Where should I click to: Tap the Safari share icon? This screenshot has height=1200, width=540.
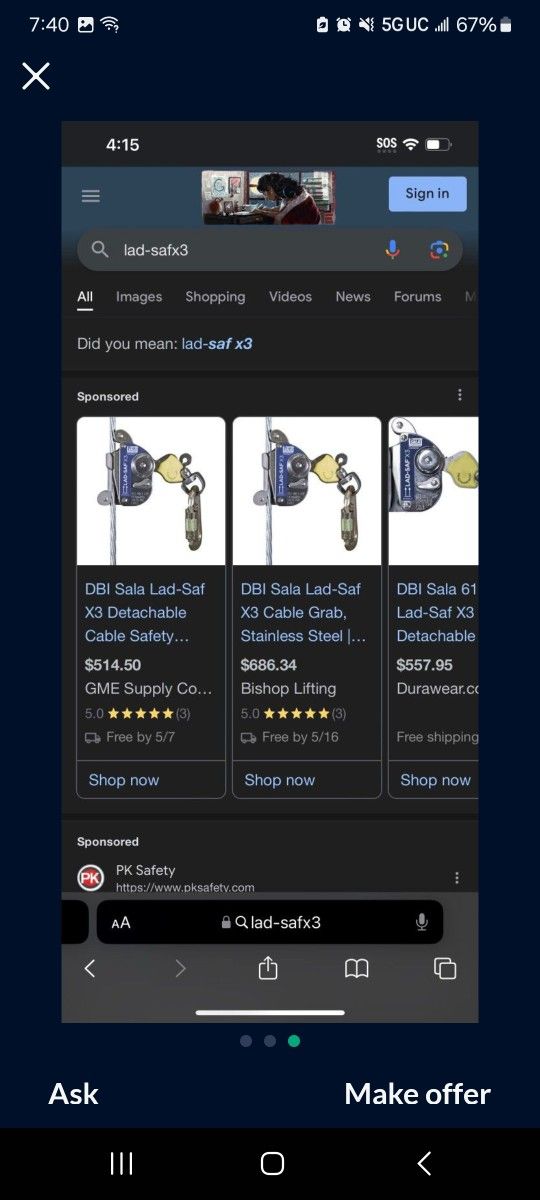click(x=268, y=967)
